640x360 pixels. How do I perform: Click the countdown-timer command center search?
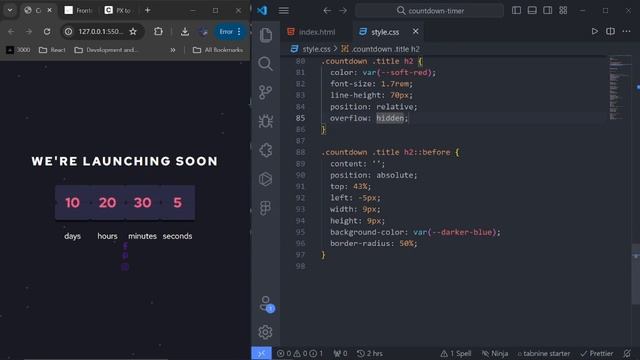pos(429,11)
